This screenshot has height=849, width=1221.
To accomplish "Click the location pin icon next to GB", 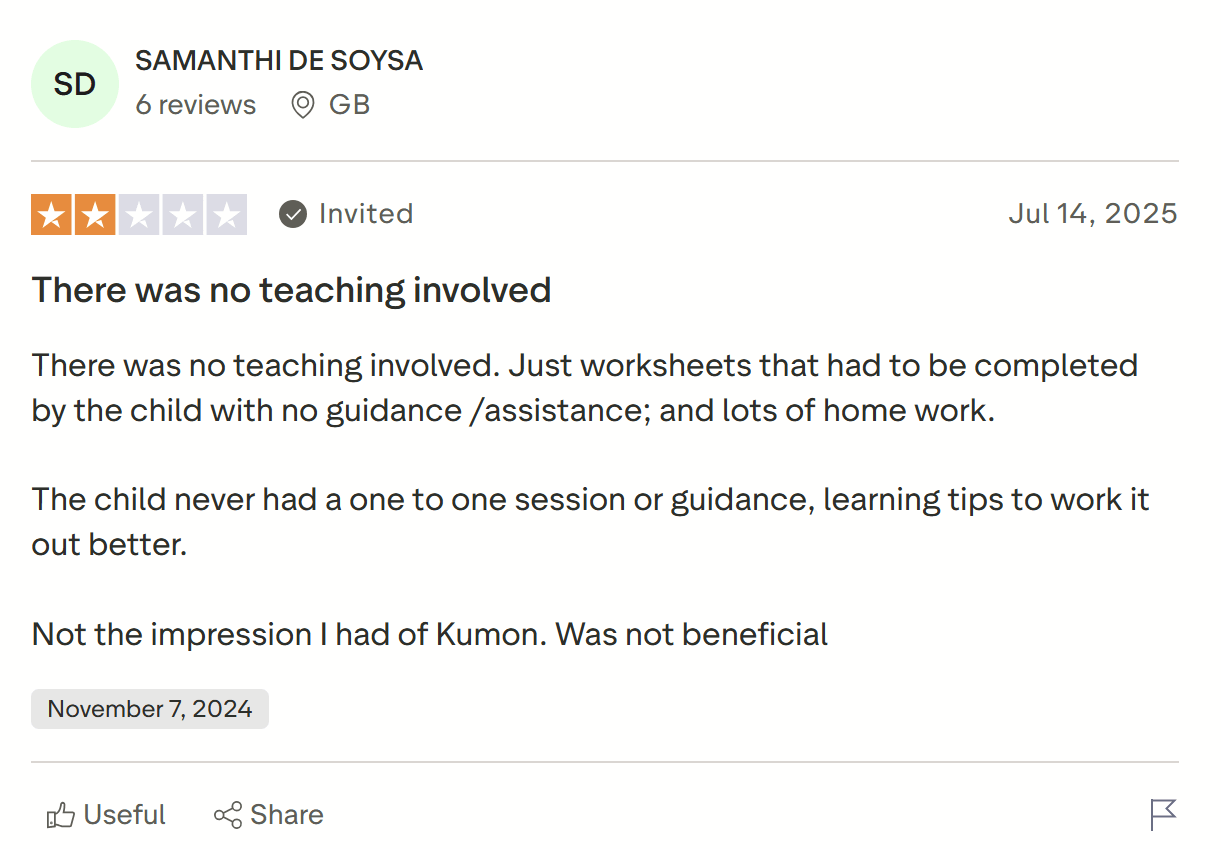I will (302, 104).
